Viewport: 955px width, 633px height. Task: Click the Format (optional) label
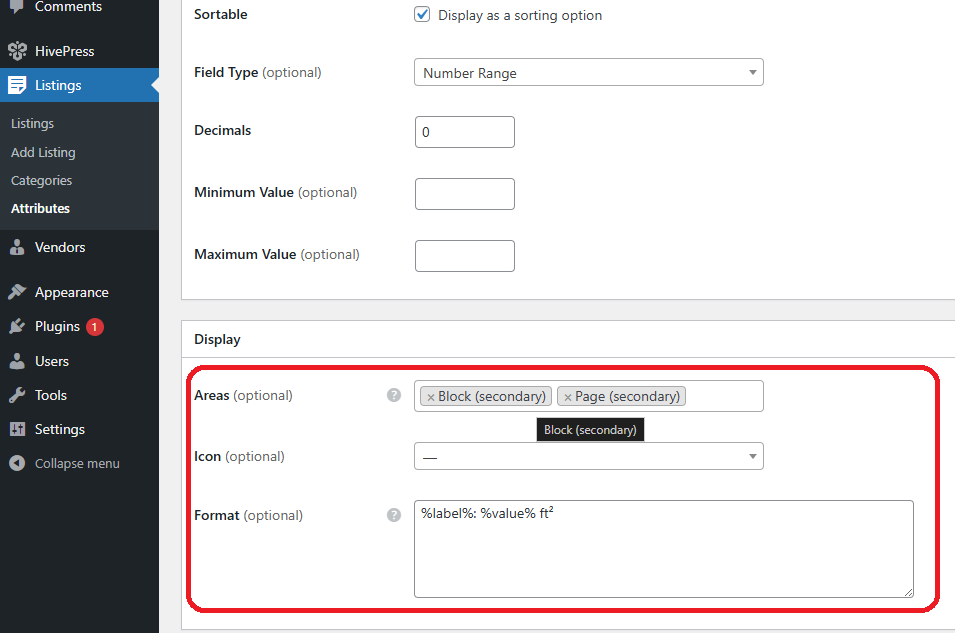tap(248, 515)
